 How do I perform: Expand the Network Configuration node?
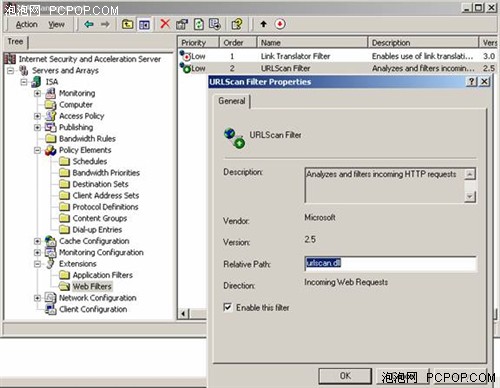(38, 298)
